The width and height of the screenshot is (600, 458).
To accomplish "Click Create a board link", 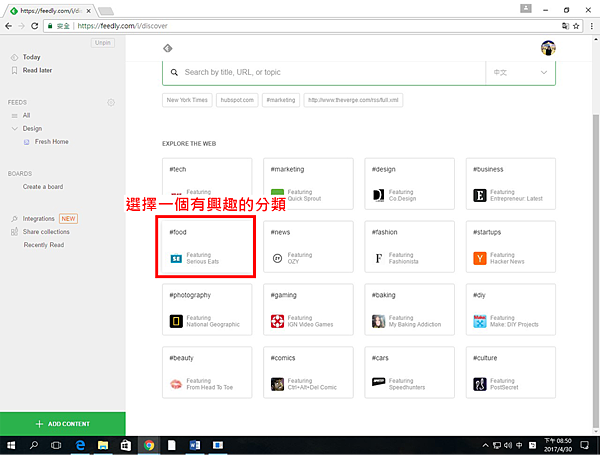I will point(43,187).
